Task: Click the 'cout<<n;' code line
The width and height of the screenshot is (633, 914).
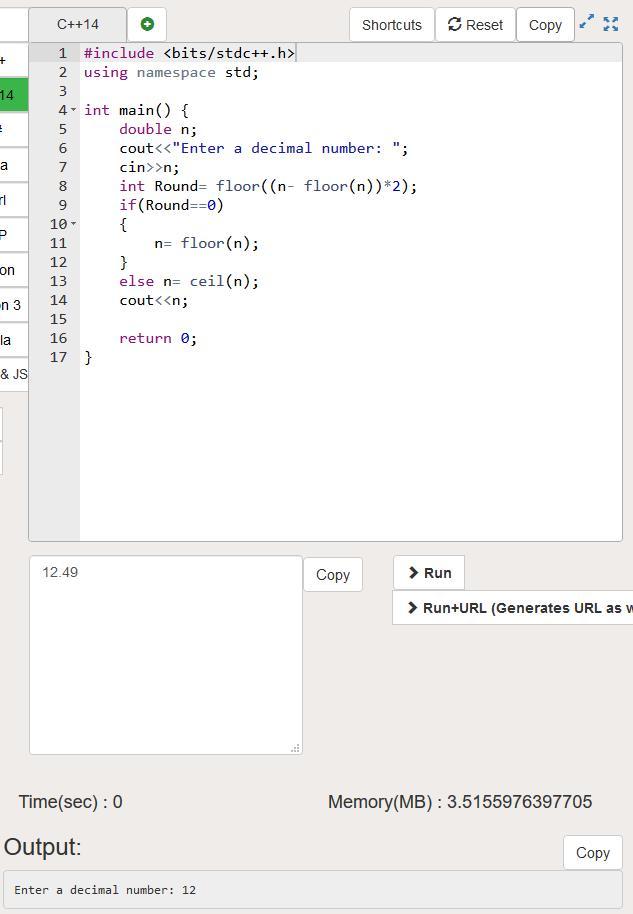Action: (154, 301)
